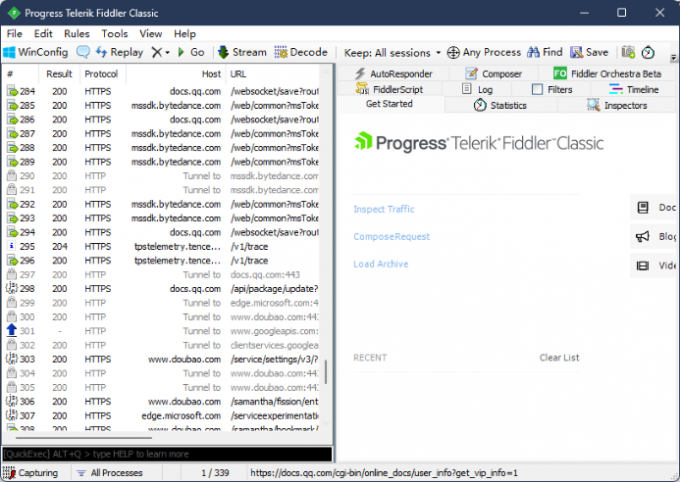Click the Load Archive link
Screen dimensions: 680x482
point(380,264)
